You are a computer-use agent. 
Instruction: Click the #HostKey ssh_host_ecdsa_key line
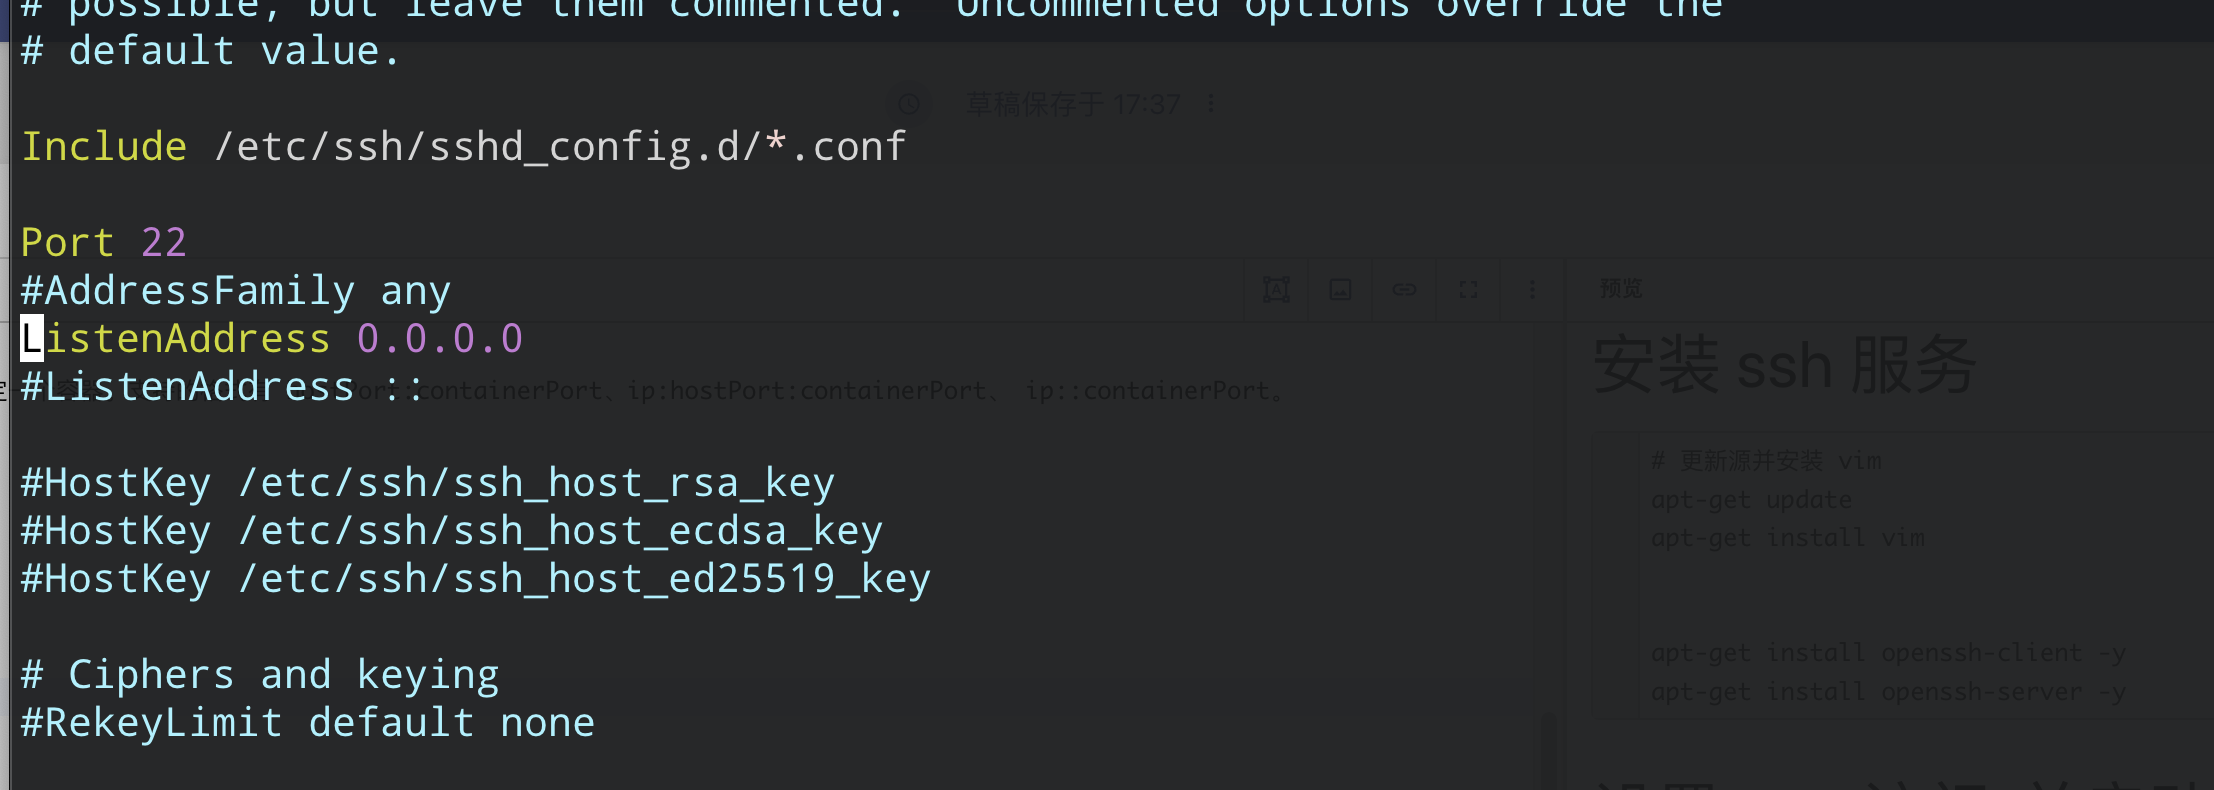(452, 531)
